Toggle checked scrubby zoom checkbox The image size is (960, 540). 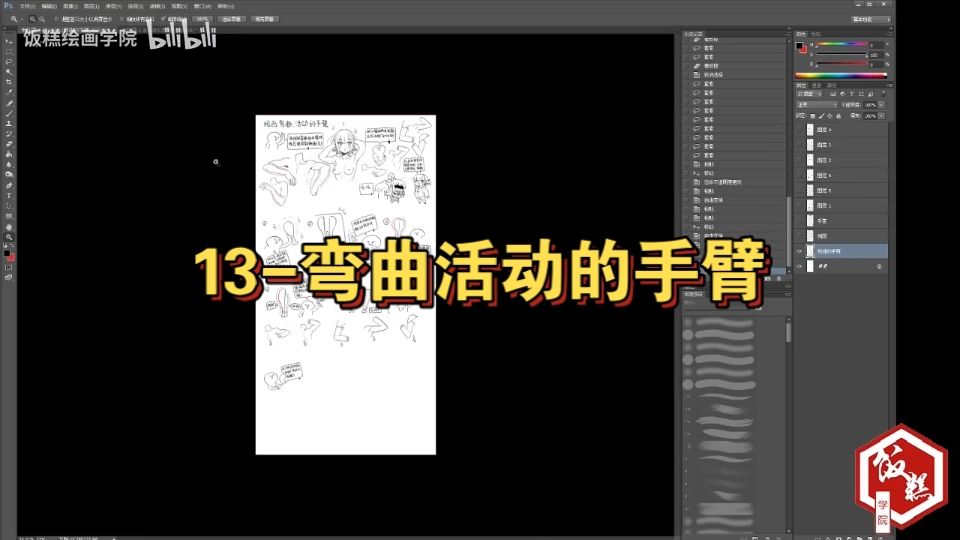tap(163, 19)
